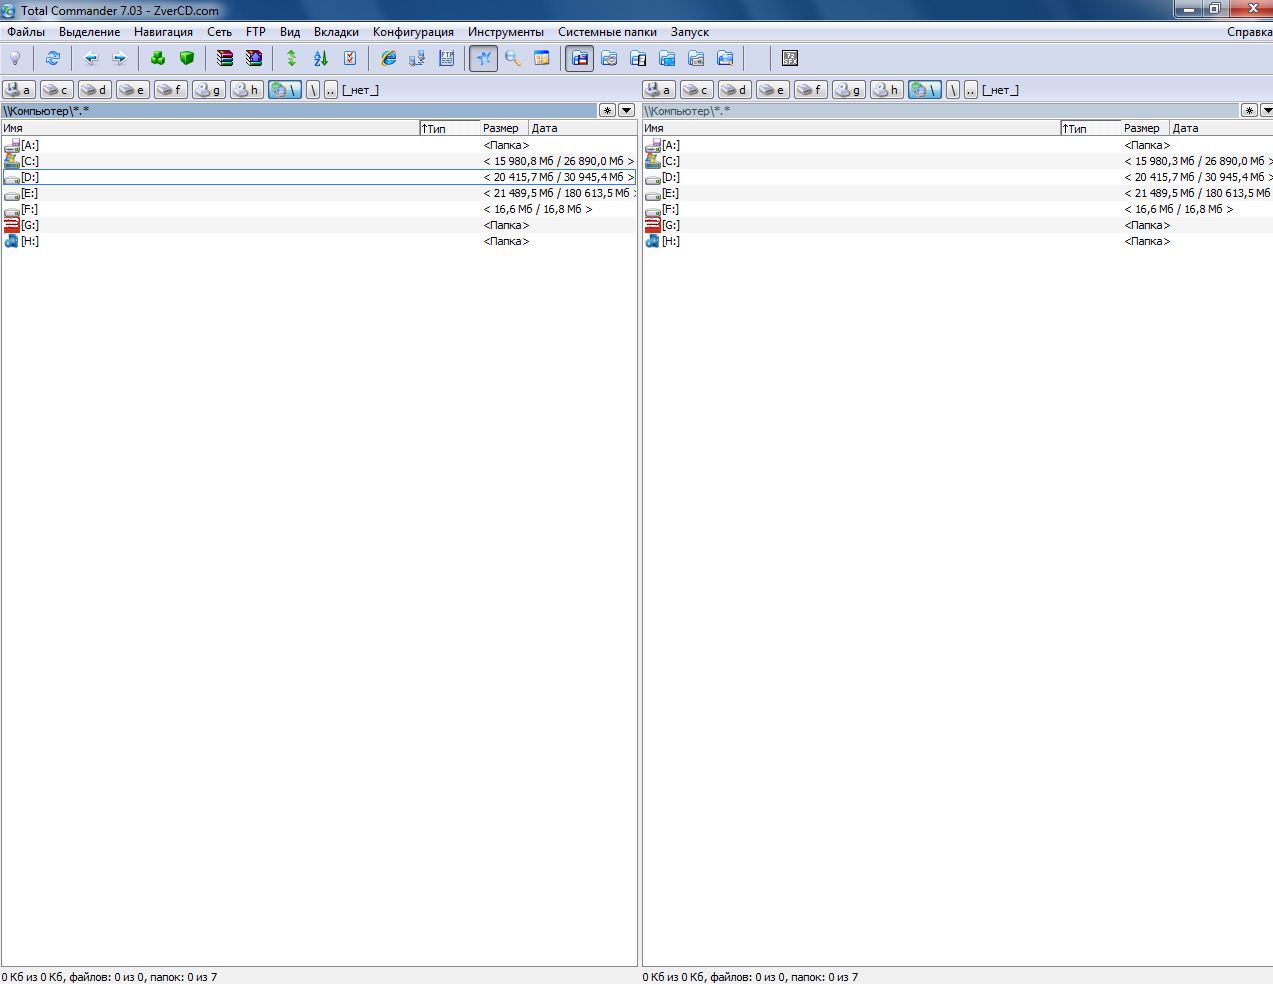This screenshot has height=984, width=1273.
Task: Open the Конфигурация menu
Action: (413, 32)
